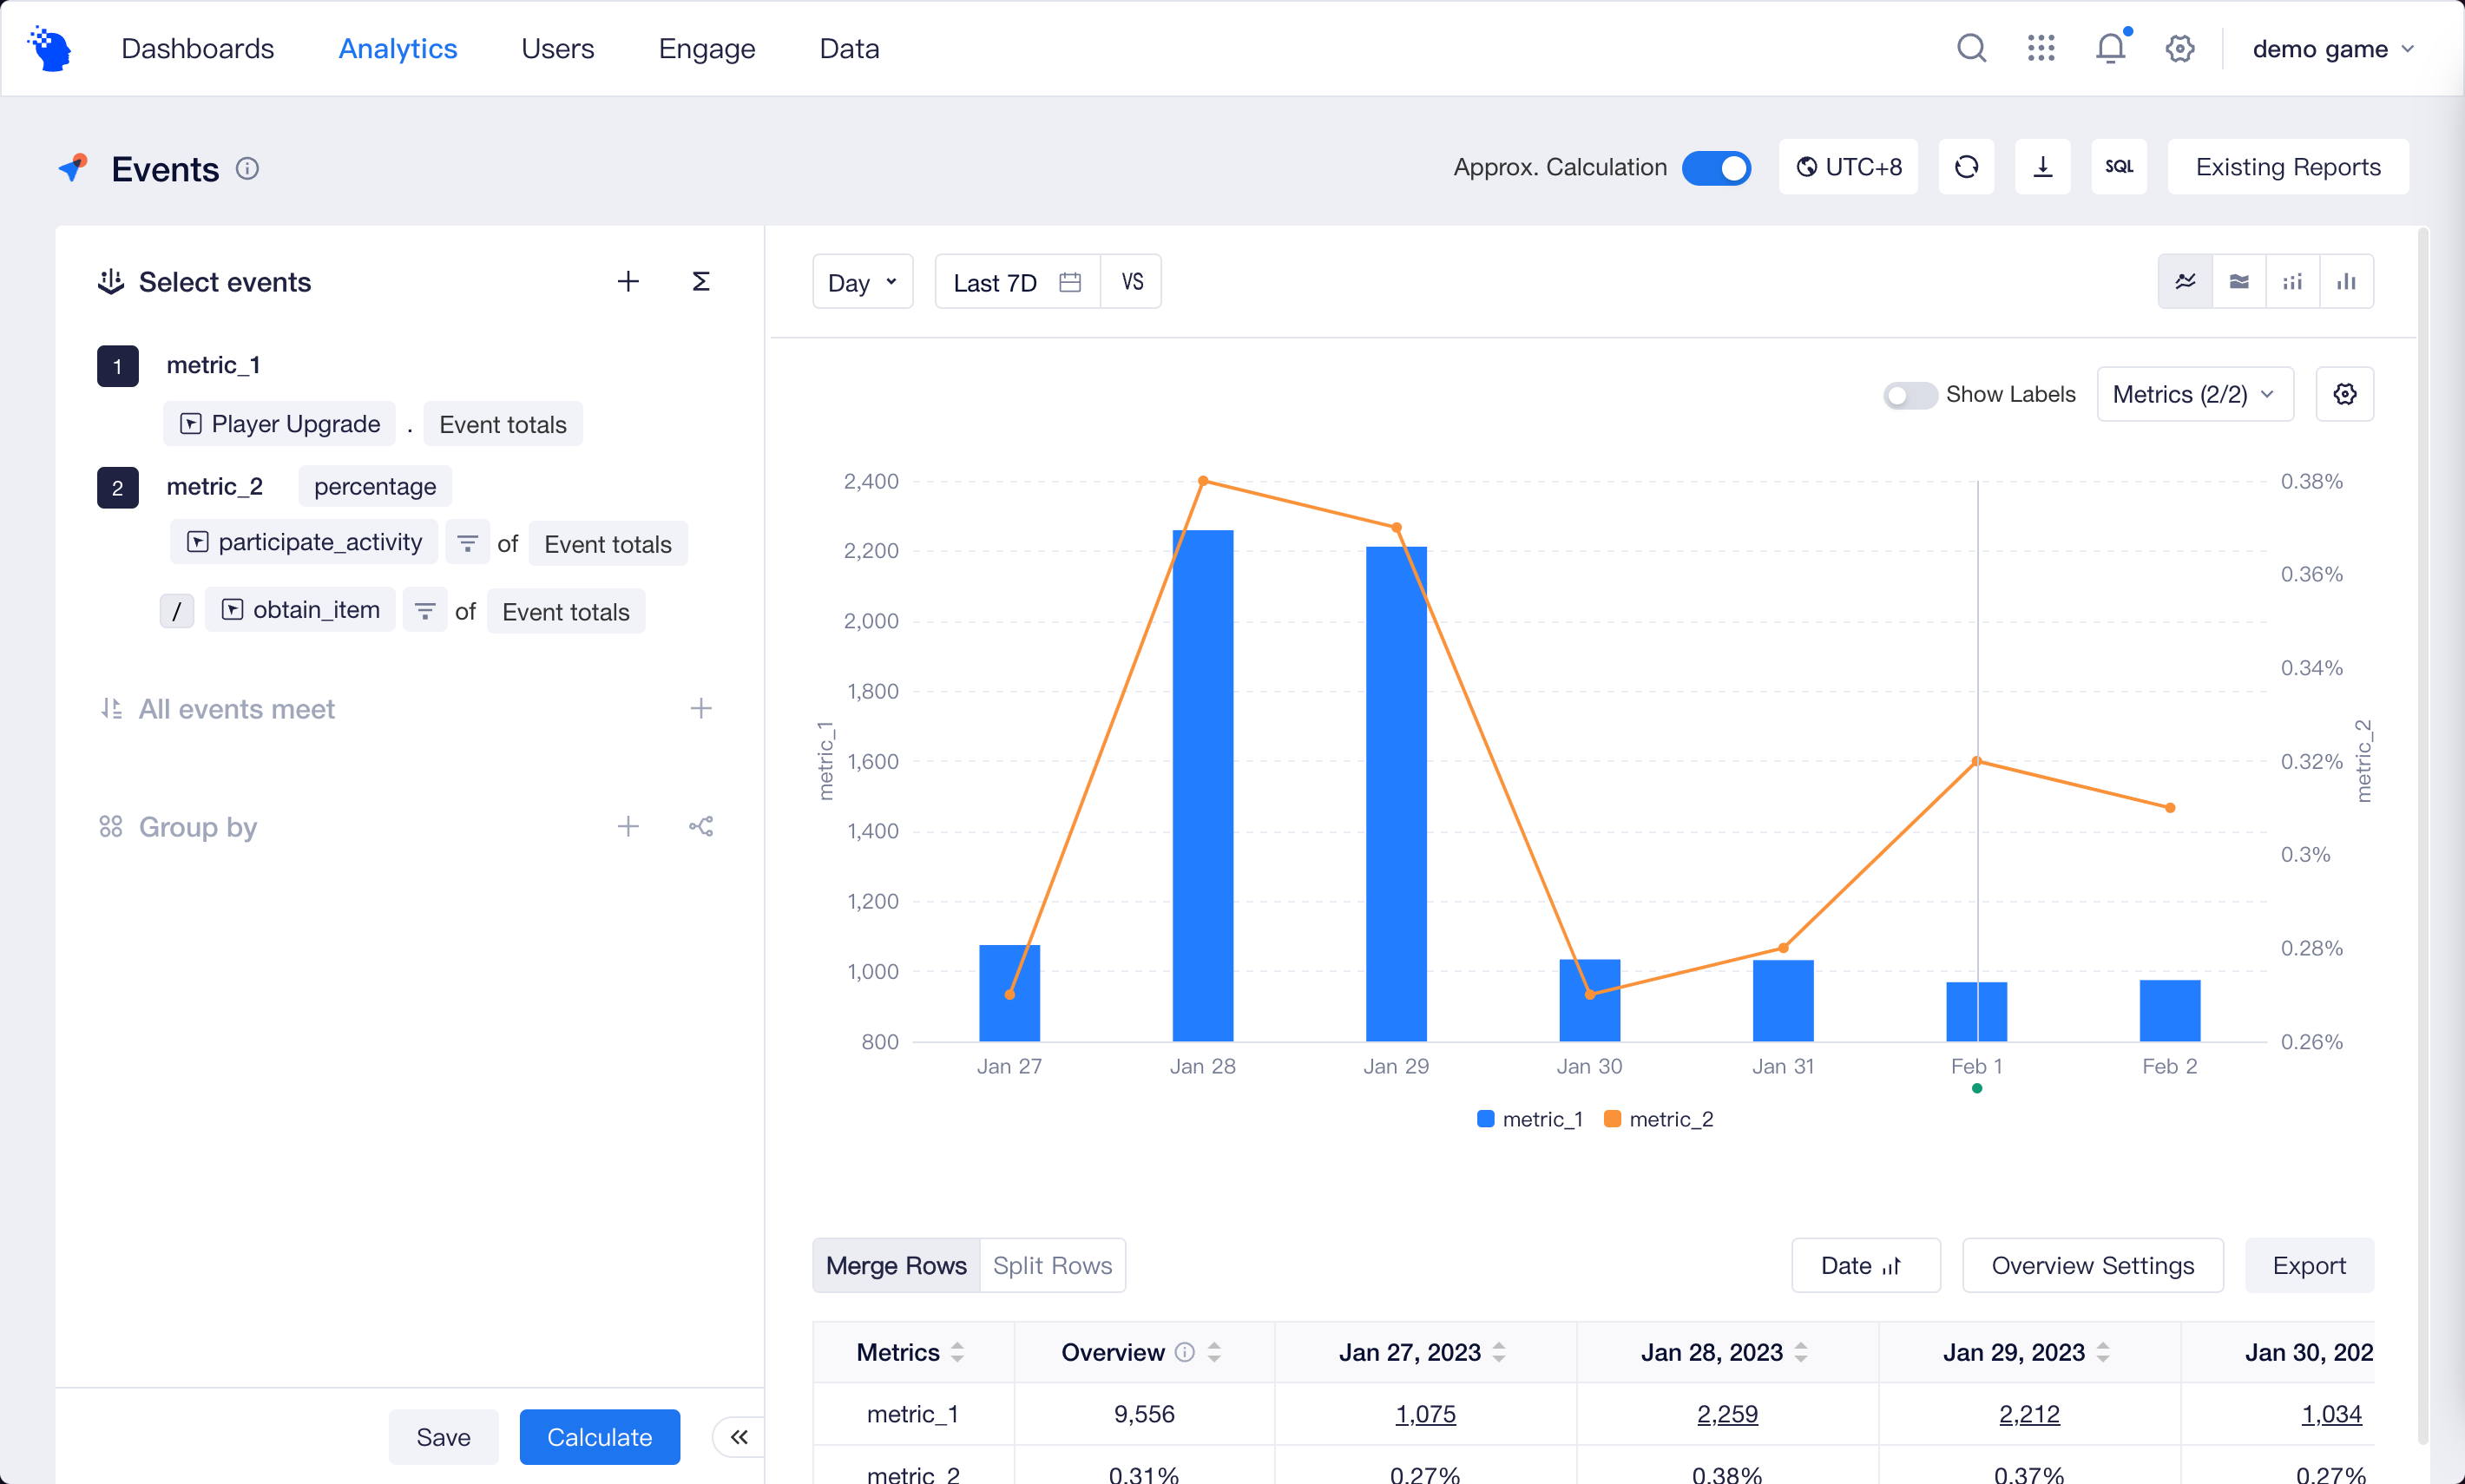
Task: Refresh the report data
Action: click(1966, 167)
